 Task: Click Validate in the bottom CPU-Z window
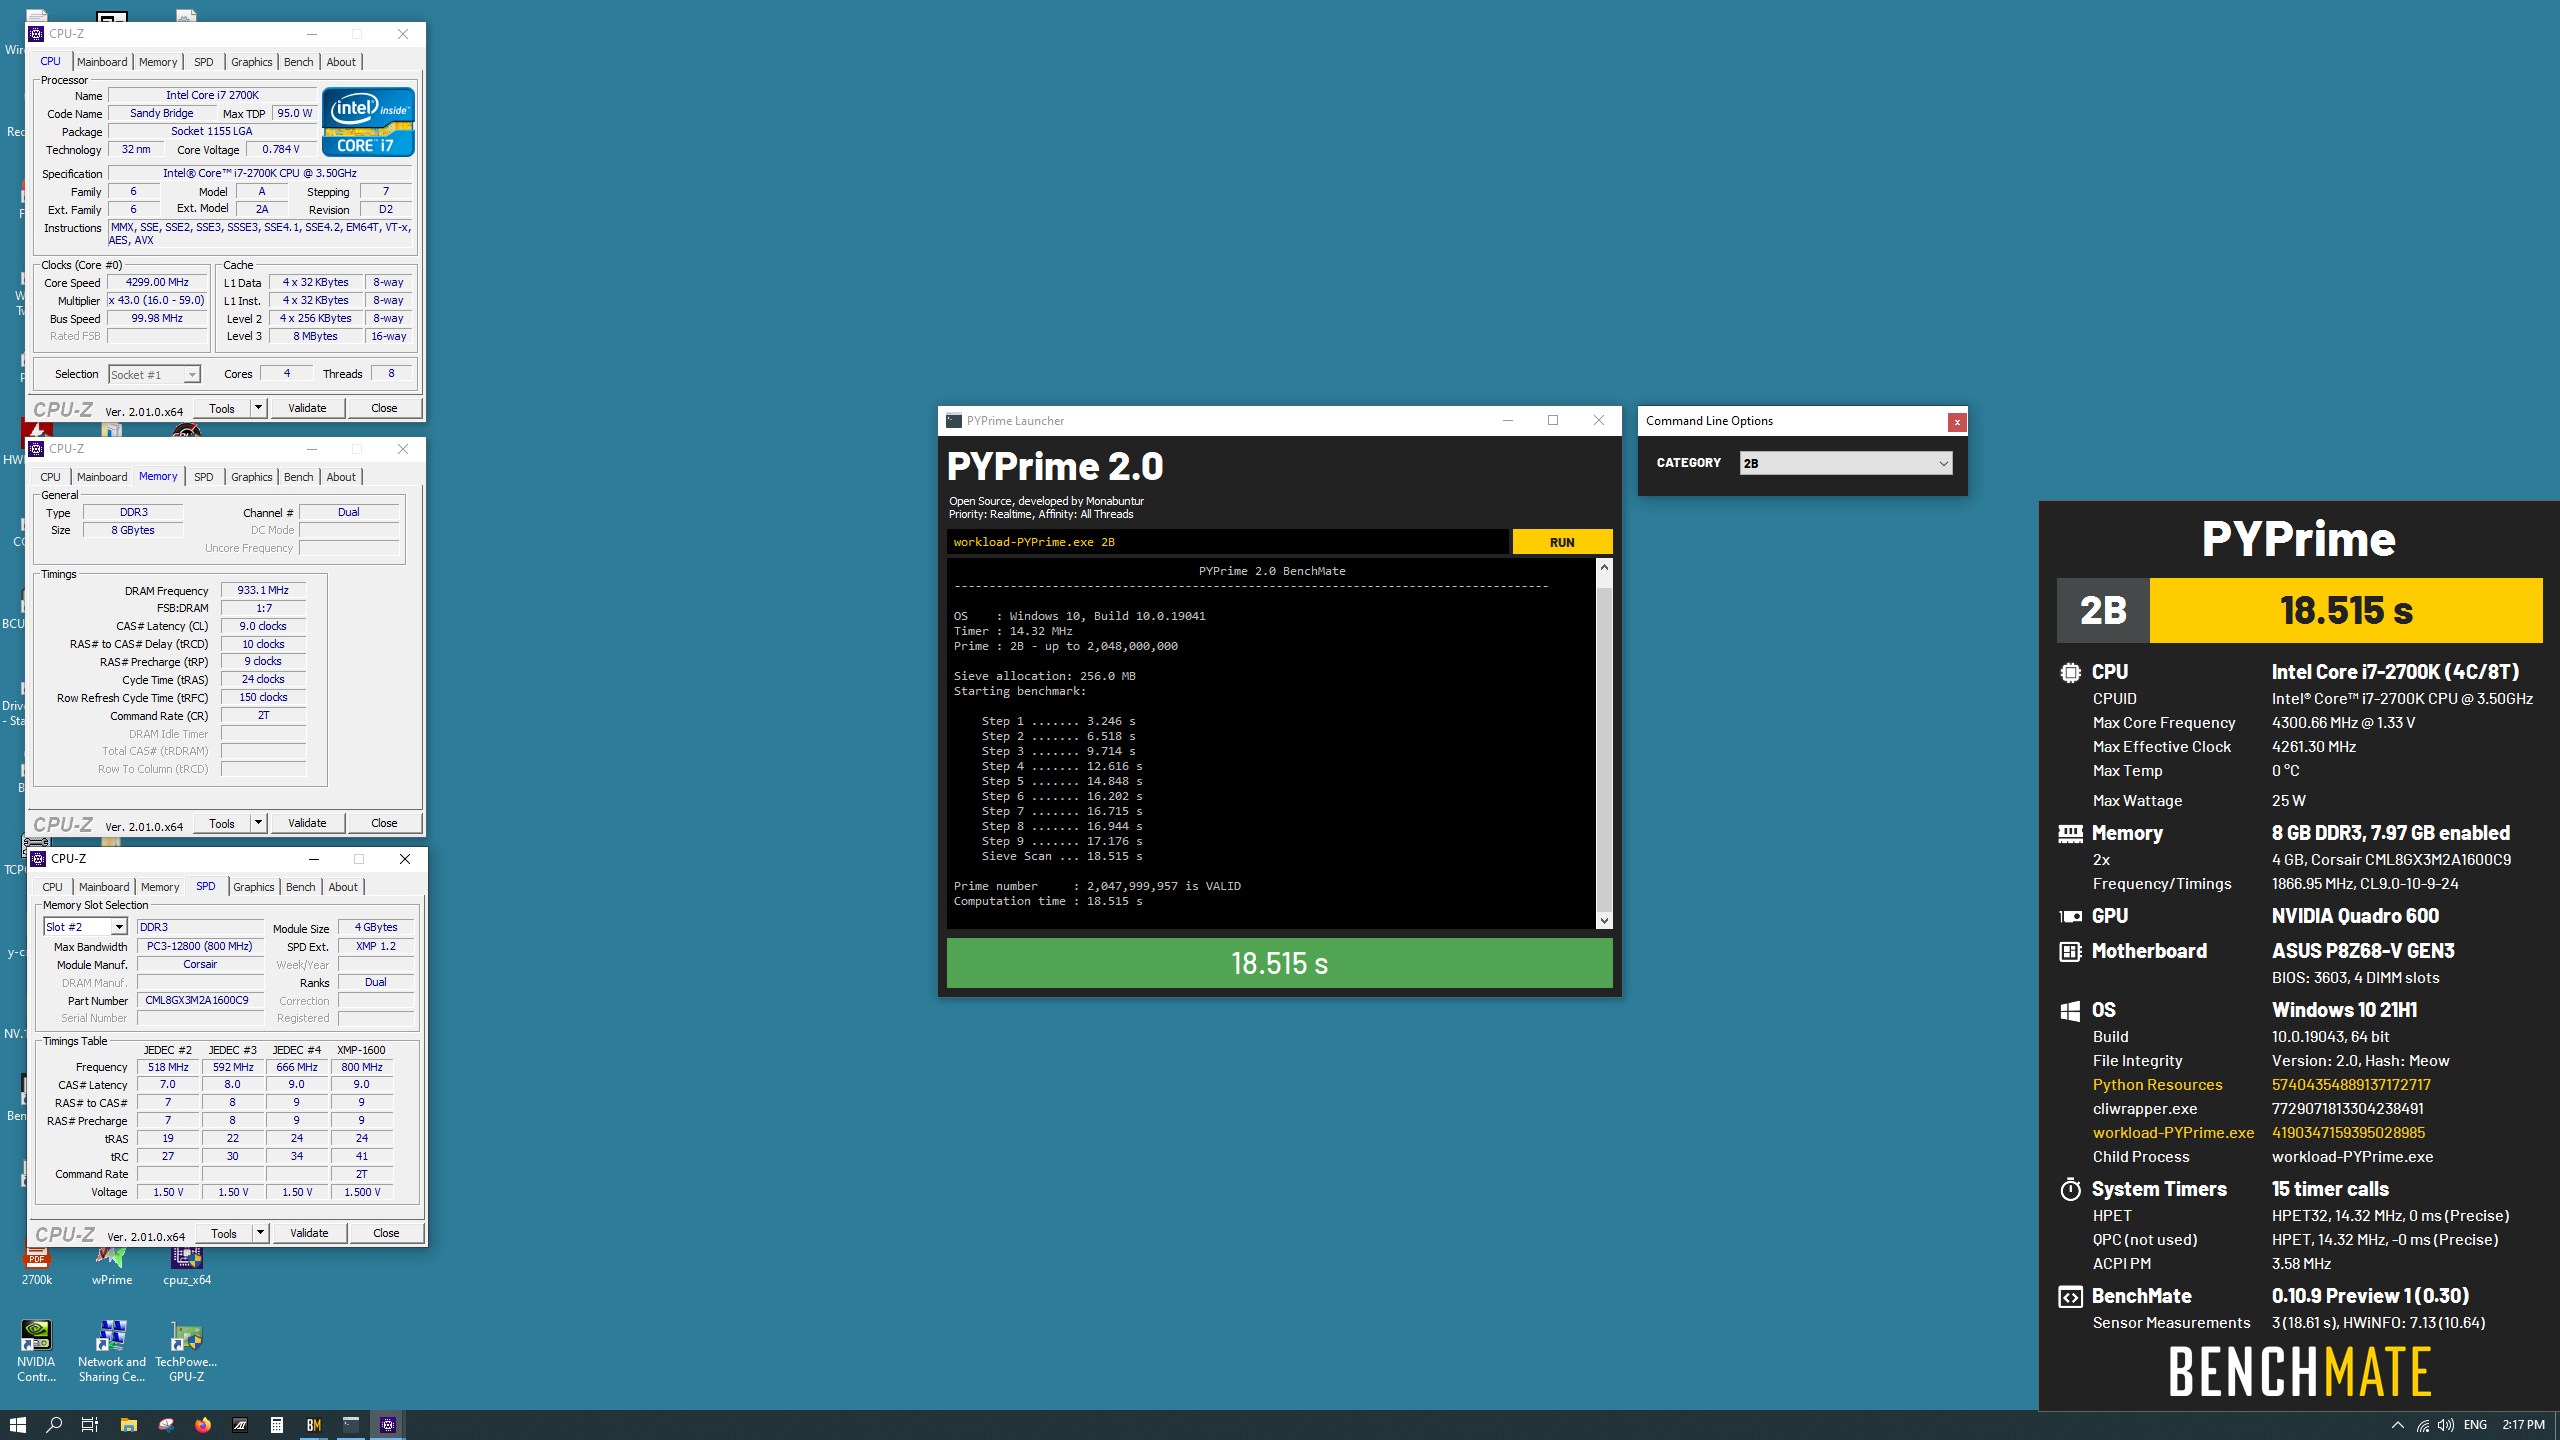[x=309, y=1233]
